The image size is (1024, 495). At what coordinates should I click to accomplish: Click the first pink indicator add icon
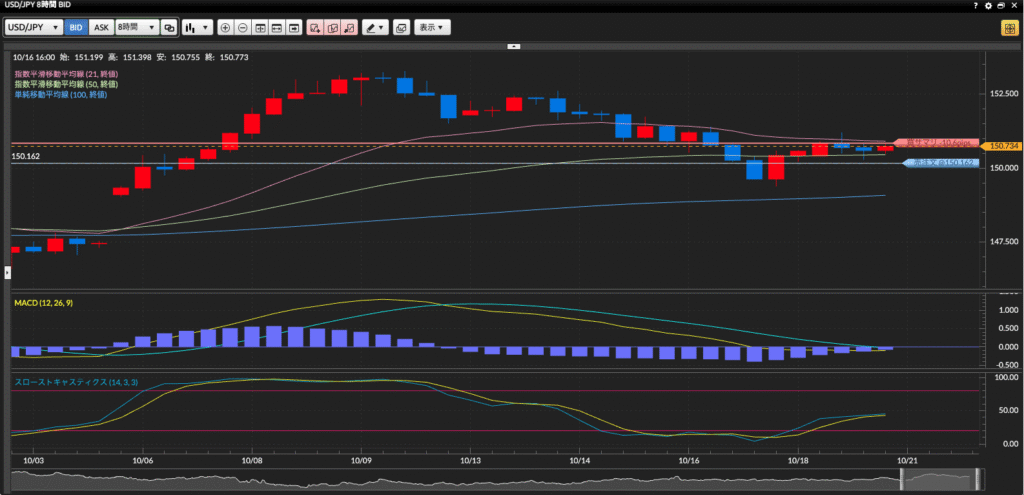[316, 27]
